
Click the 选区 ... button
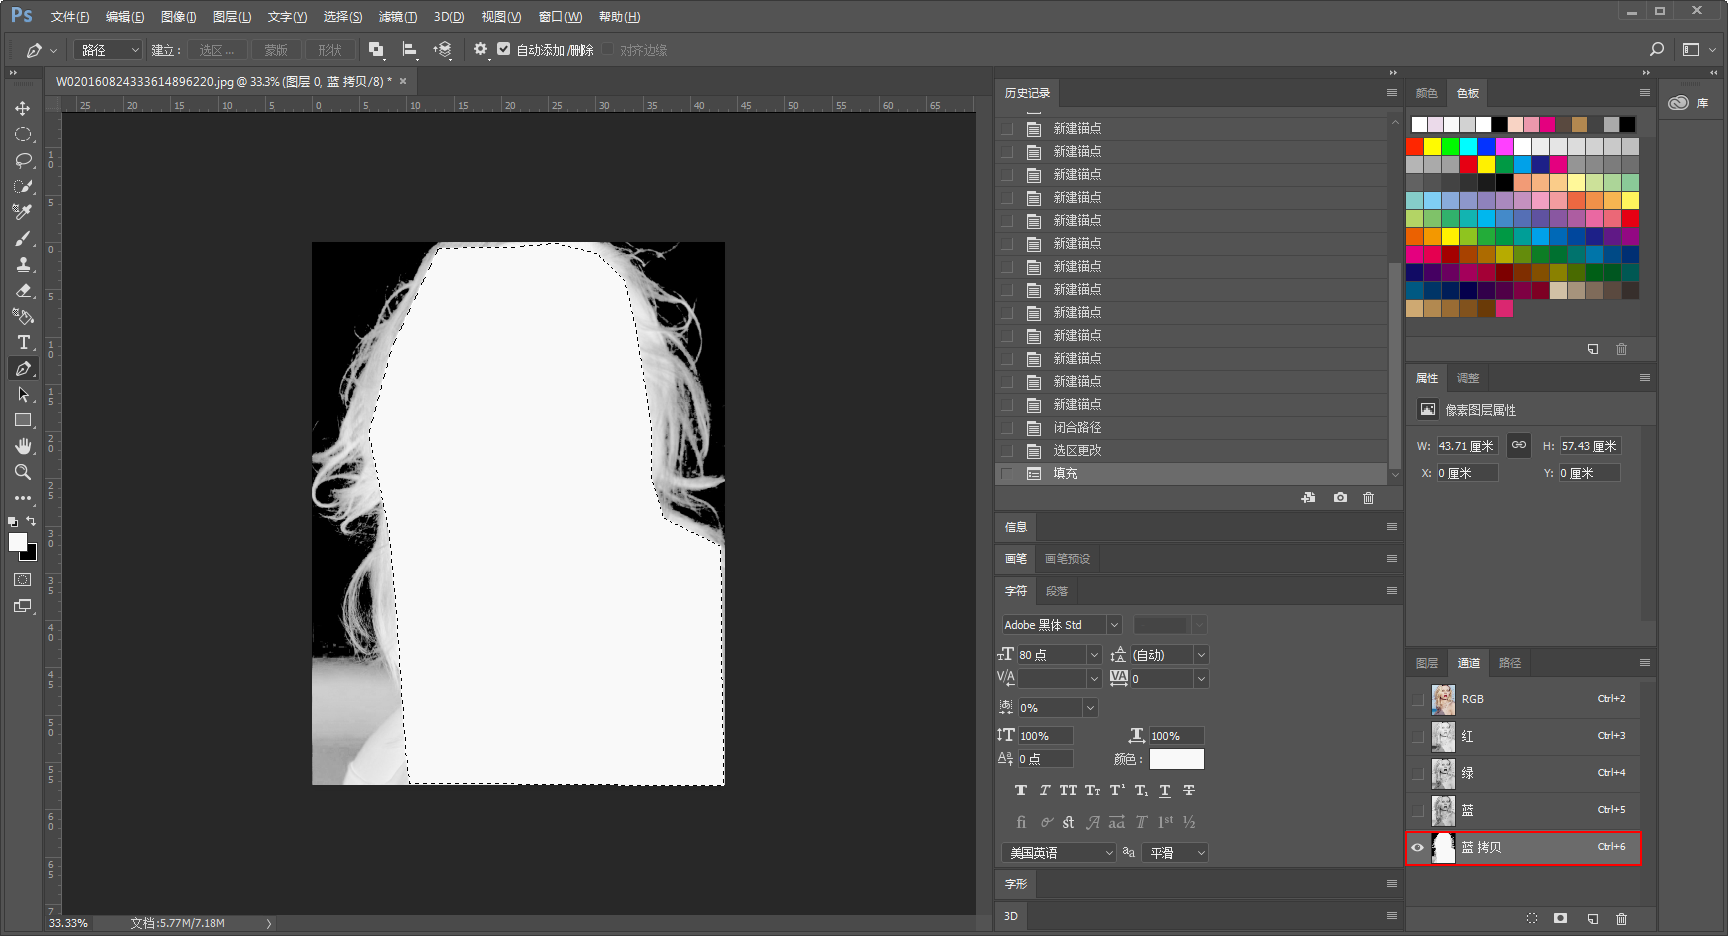point(216,50)
